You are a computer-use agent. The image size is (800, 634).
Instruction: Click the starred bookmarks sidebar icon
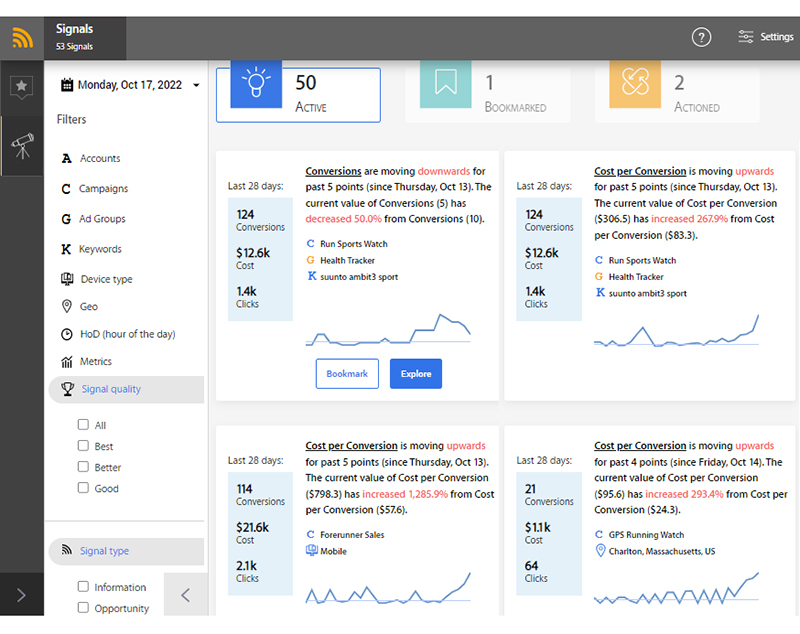tap(21, 88)
